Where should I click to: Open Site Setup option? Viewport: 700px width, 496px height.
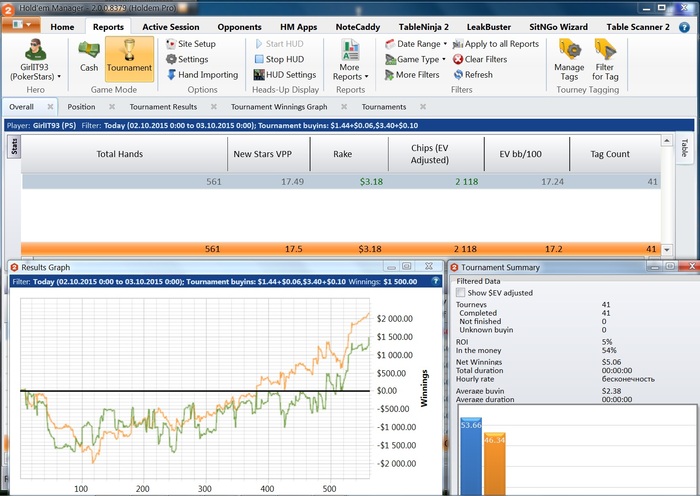tap(191, 44)
